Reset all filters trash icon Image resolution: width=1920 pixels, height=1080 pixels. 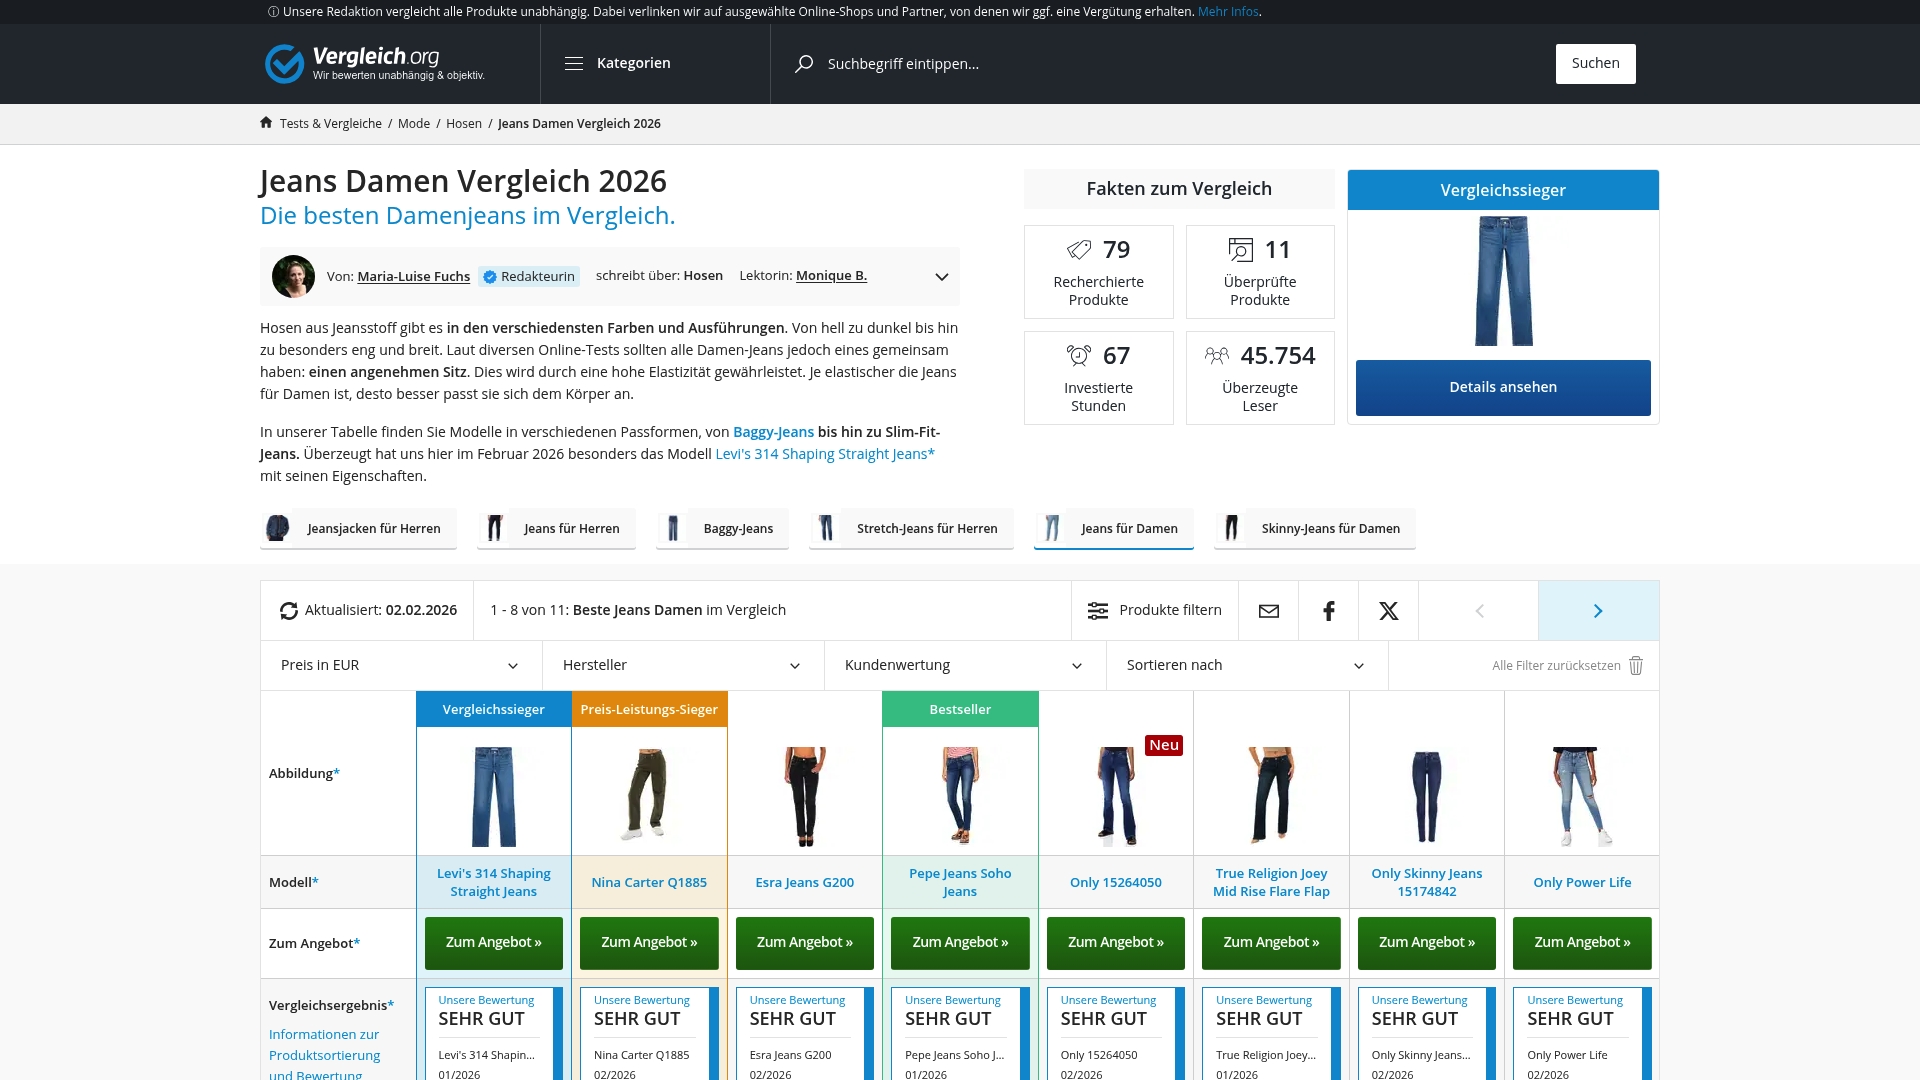(x=1636, y=665)
